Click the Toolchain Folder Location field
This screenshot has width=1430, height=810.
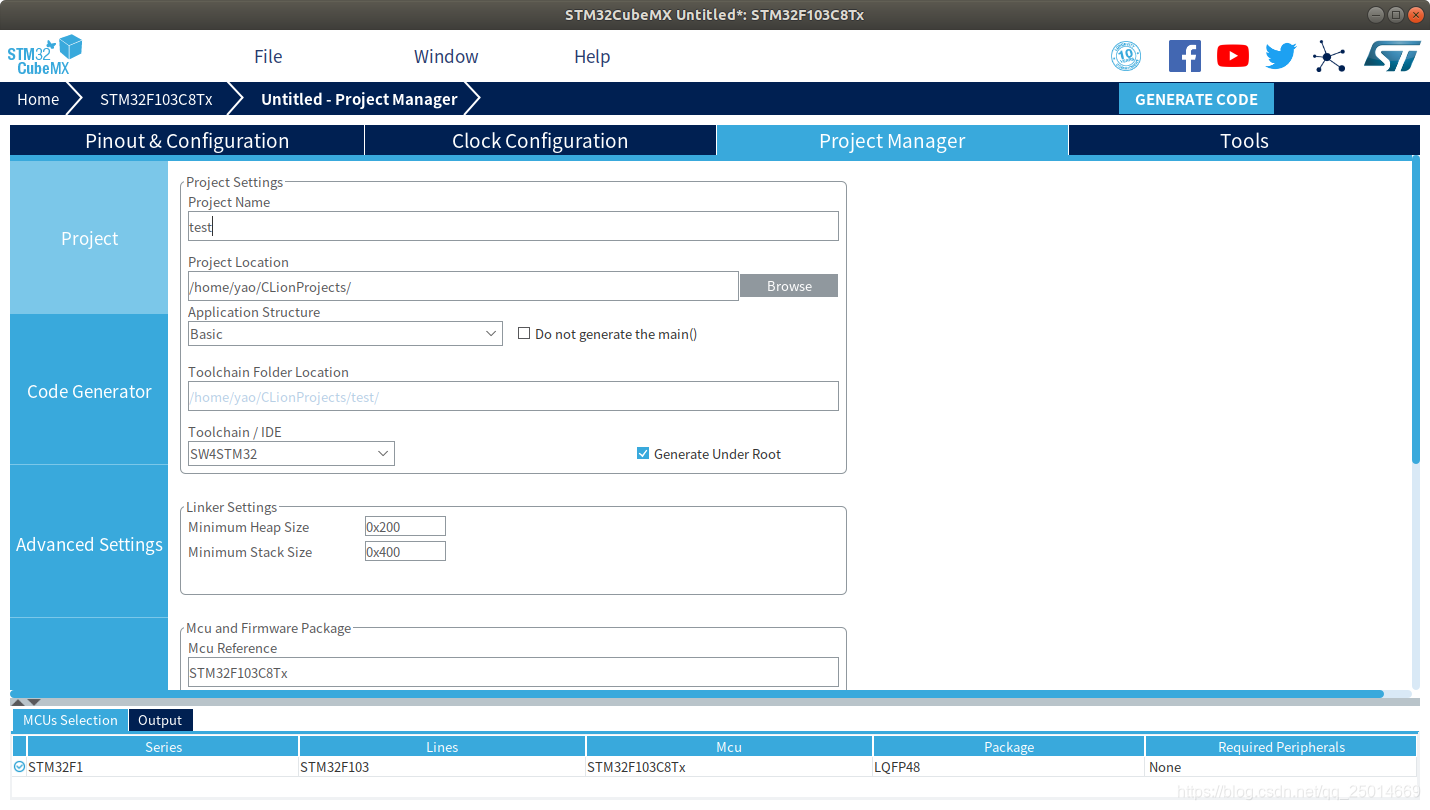pos(513,396)
